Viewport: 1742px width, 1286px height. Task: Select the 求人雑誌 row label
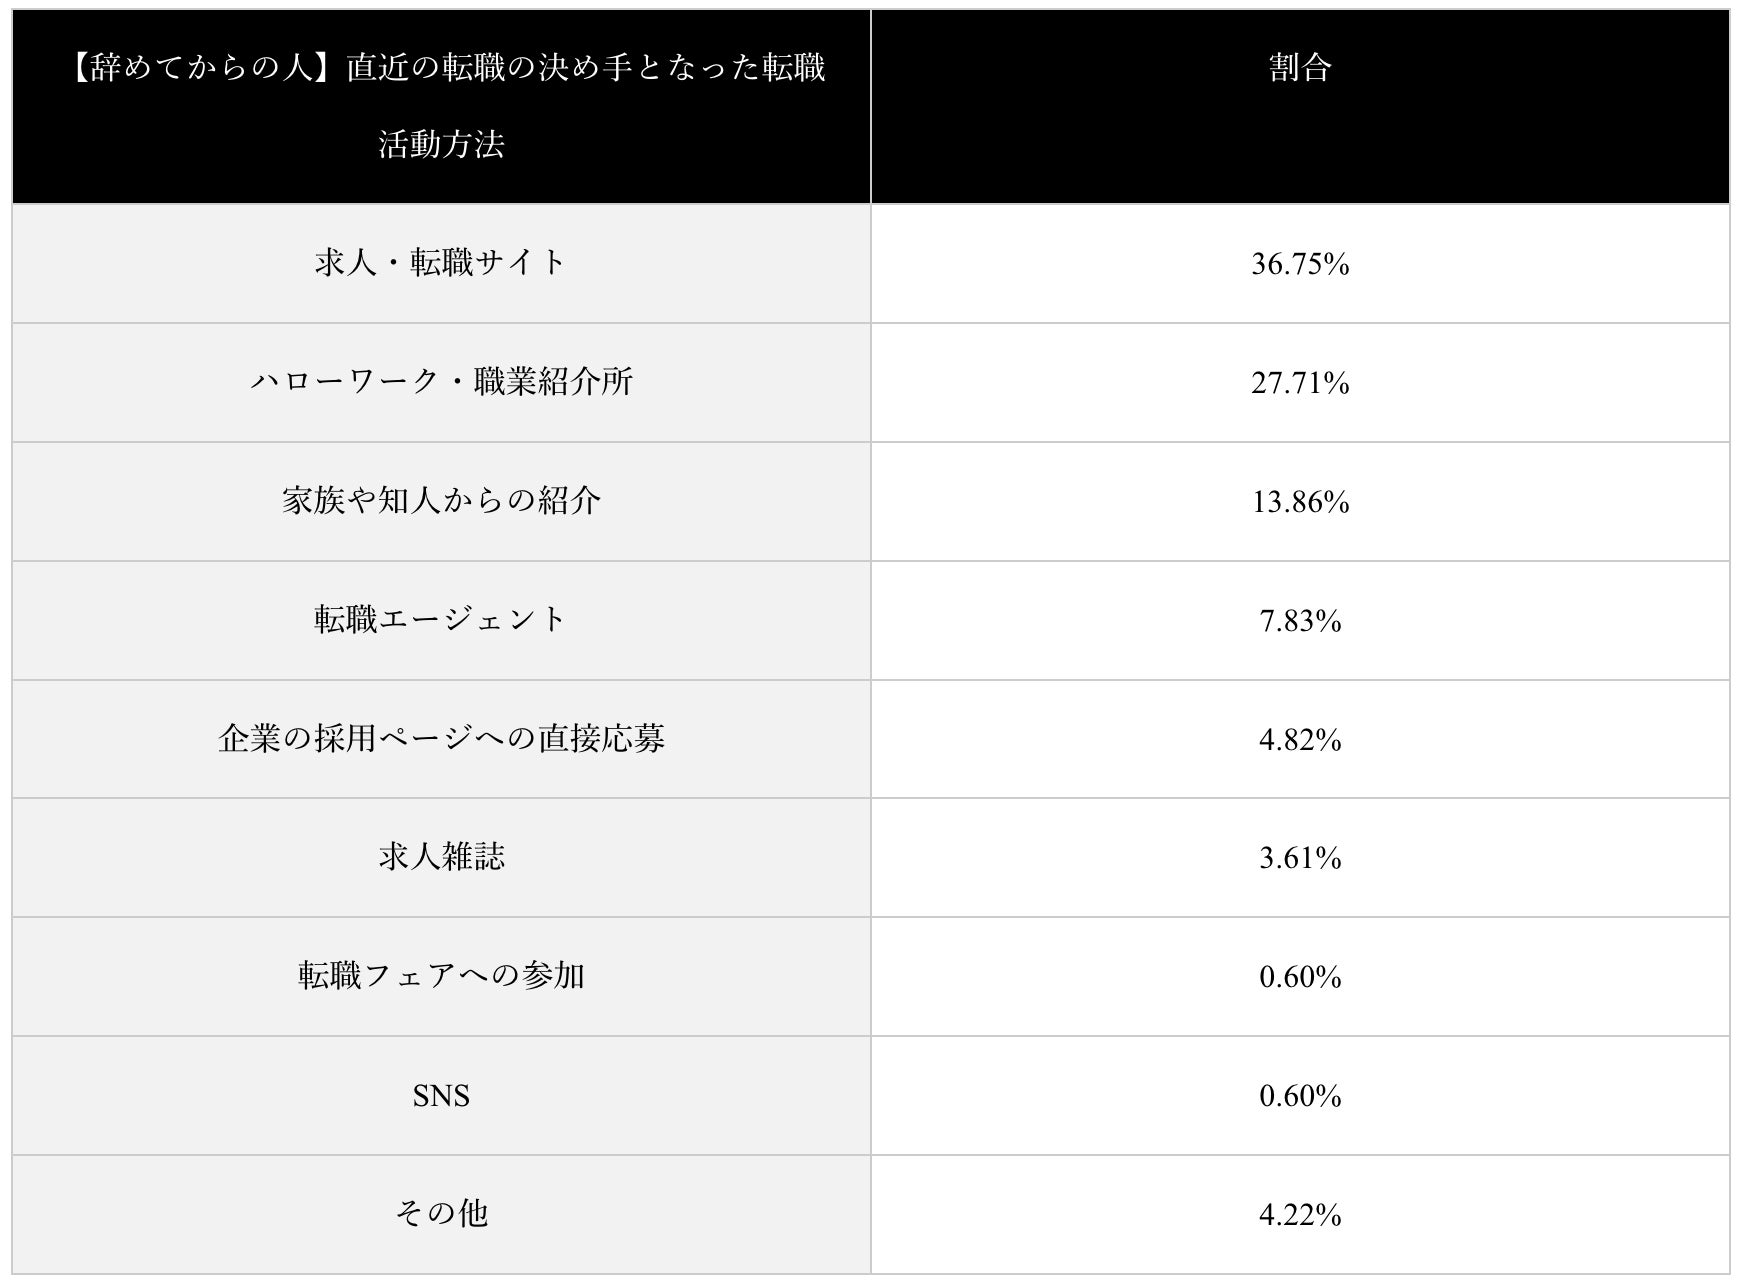point(441,857)
